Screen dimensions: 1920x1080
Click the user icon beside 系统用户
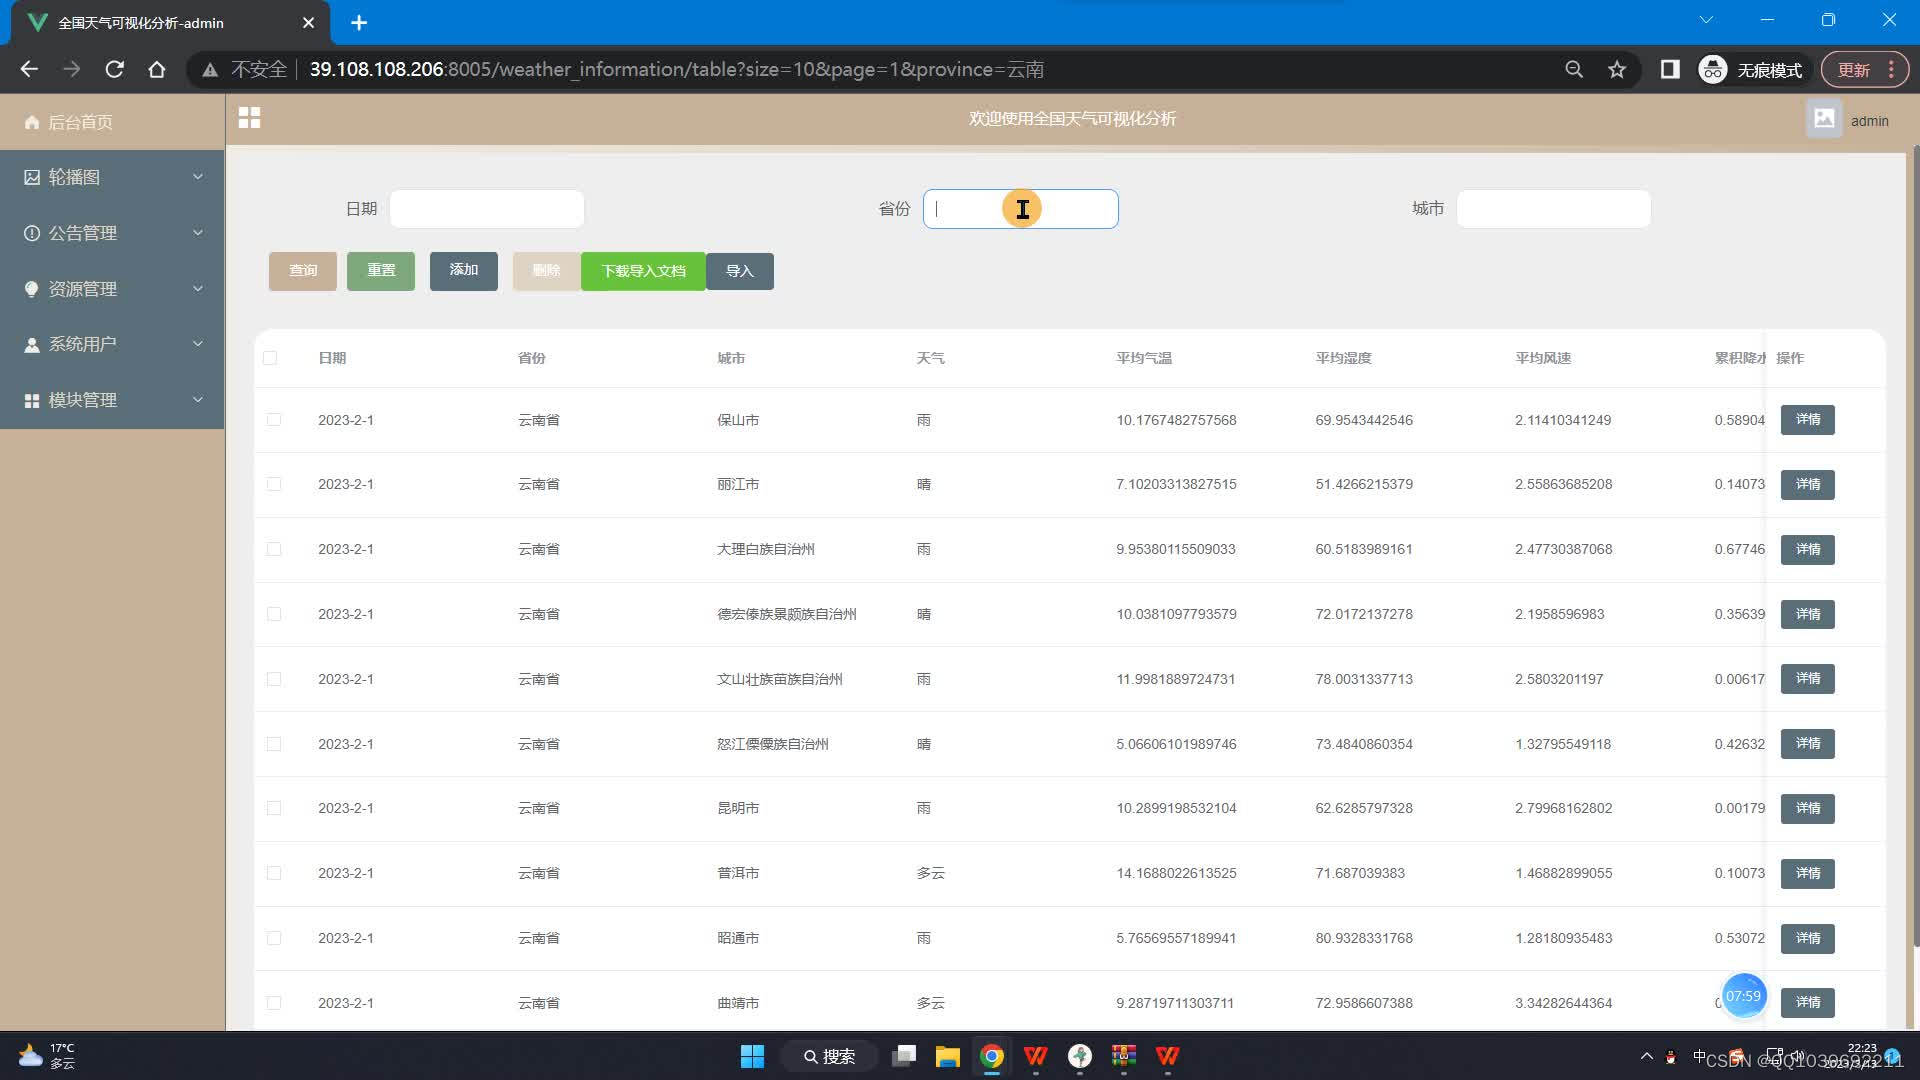tap(32, 344)
